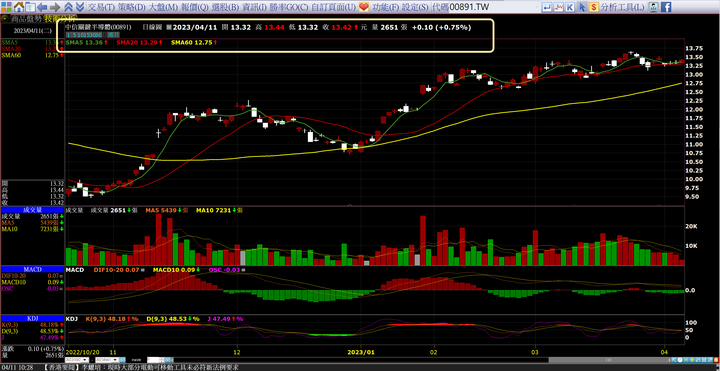Open 設定(S) menu
Screen dimensions: 720x371
(x=415, y=7)
